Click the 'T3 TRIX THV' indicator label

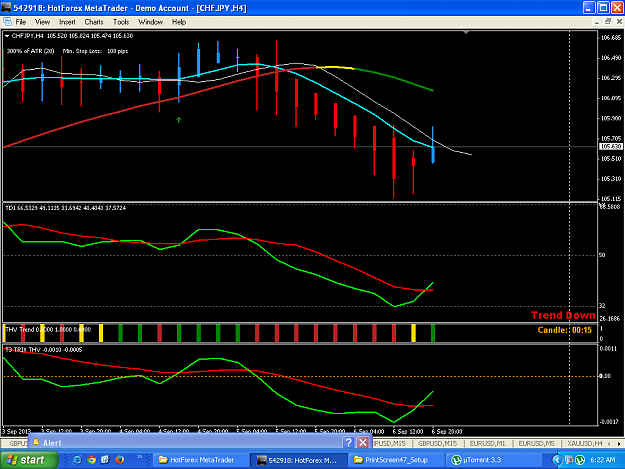pyautogui.click(x=44, y=349)
